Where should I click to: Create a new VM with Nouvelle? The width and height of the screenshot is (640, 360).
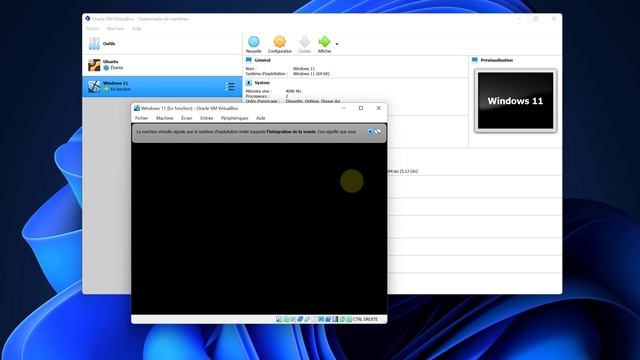pos(253,44)
